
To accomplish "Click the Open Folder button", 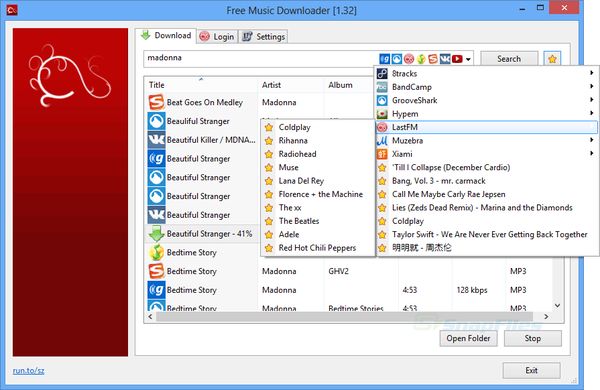I will coord(468,338).
